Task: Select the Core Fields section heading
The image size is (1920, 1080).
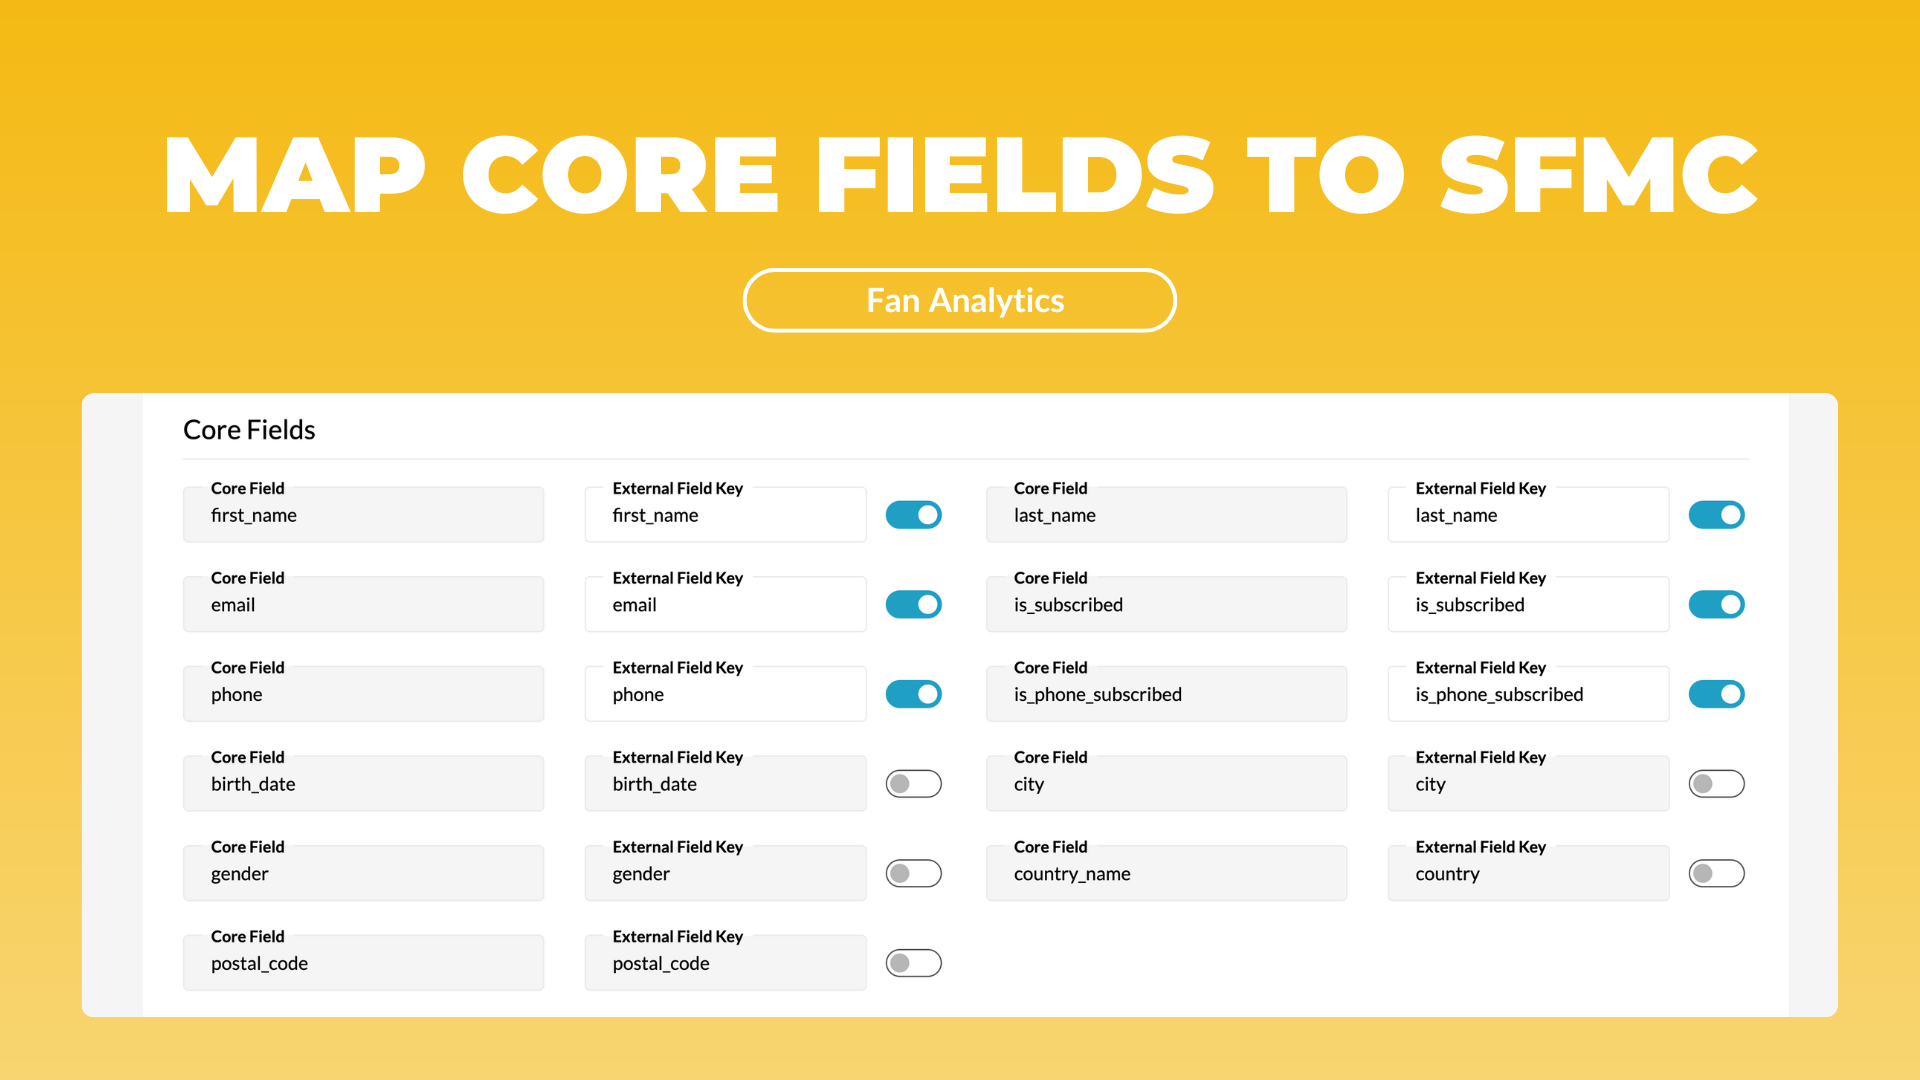Action: pos(249,430)
